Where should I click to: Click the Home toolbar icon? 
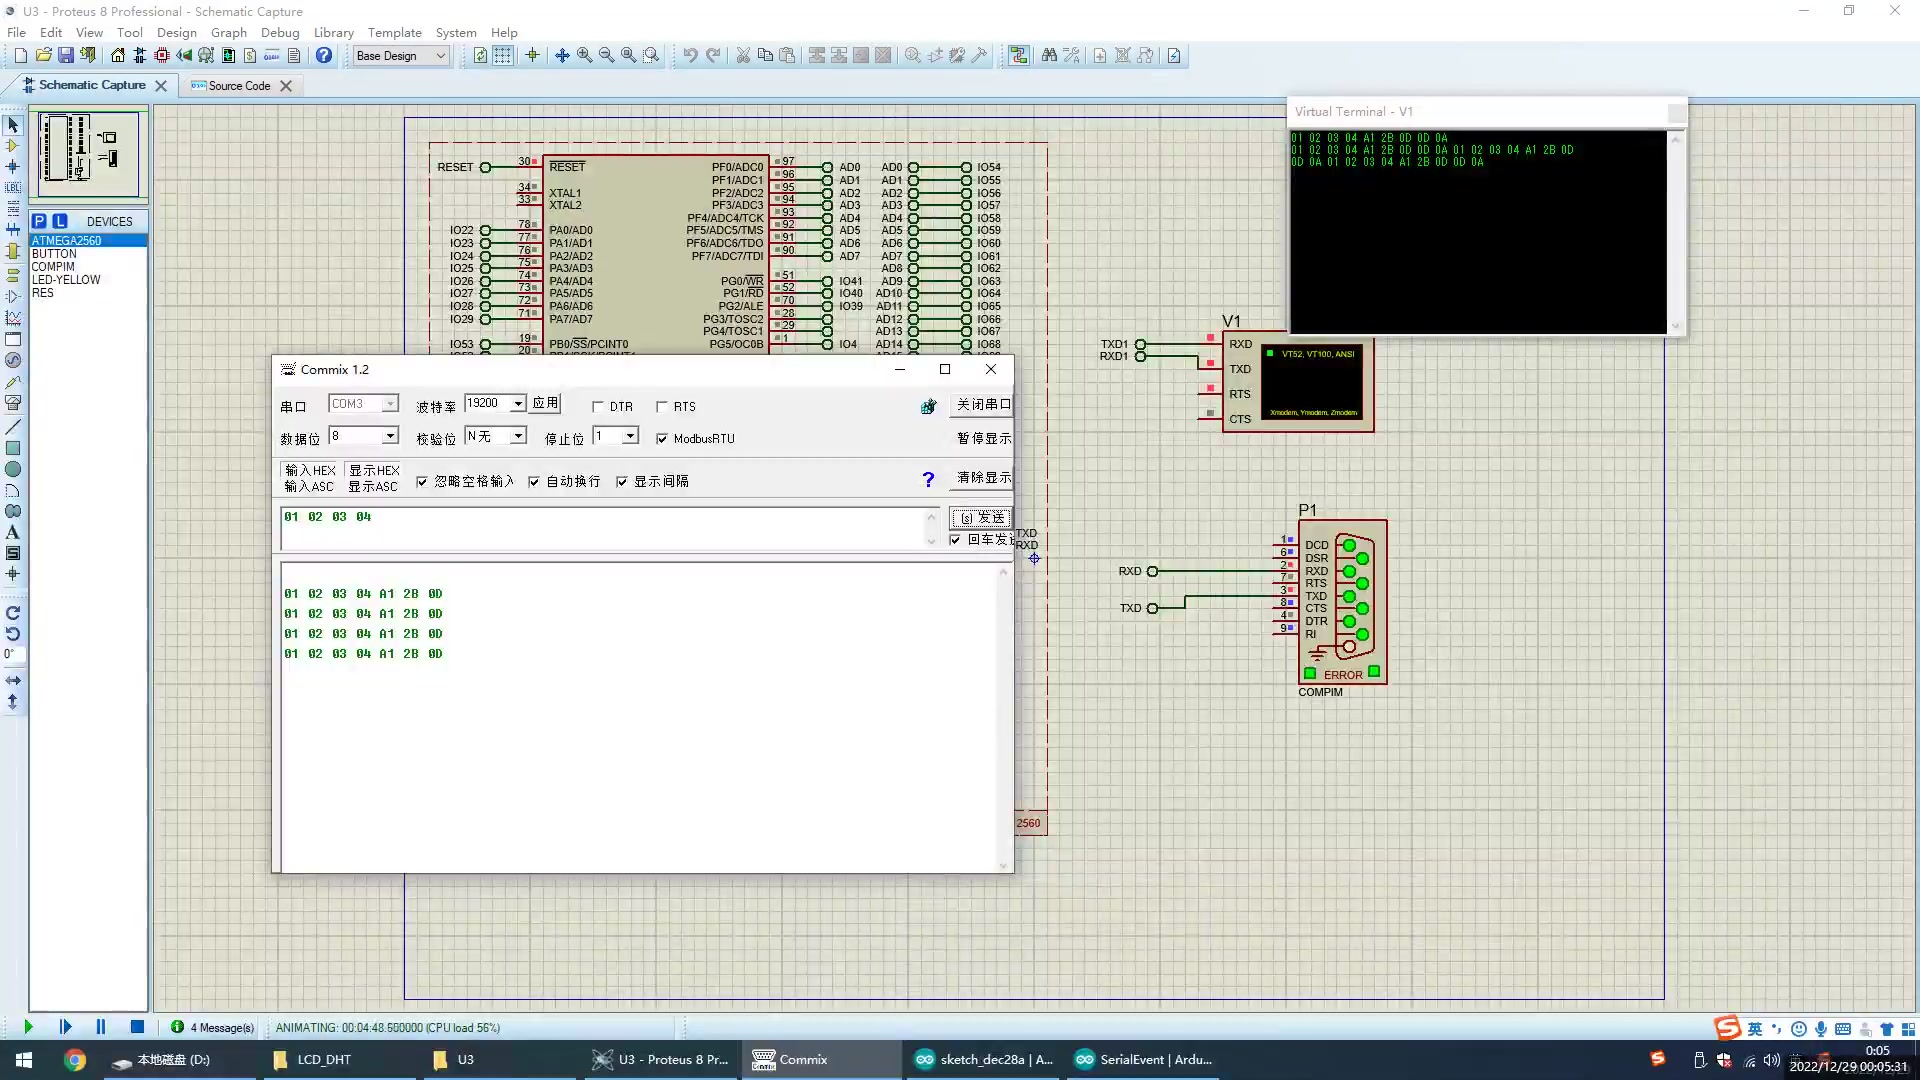pos(118,56)
